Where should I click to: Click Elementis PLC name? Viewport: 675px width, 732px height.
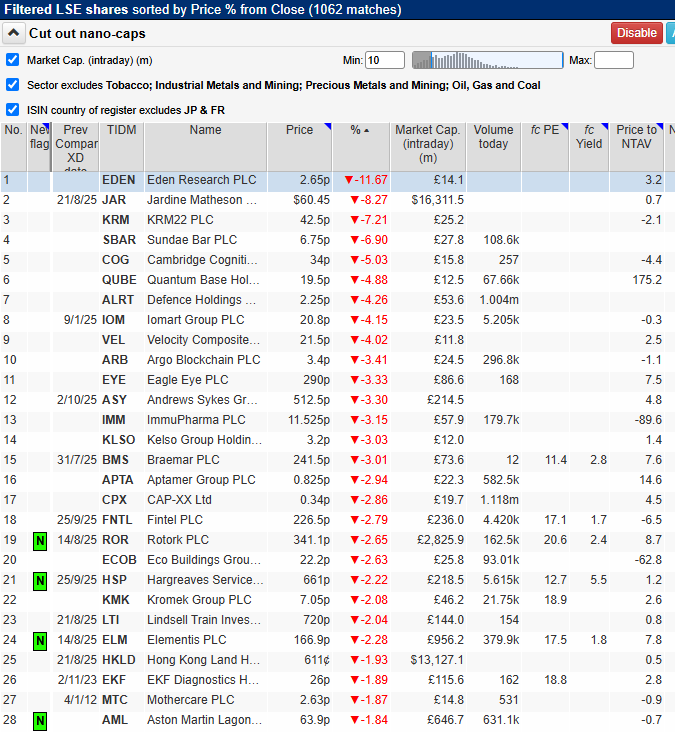186,640
